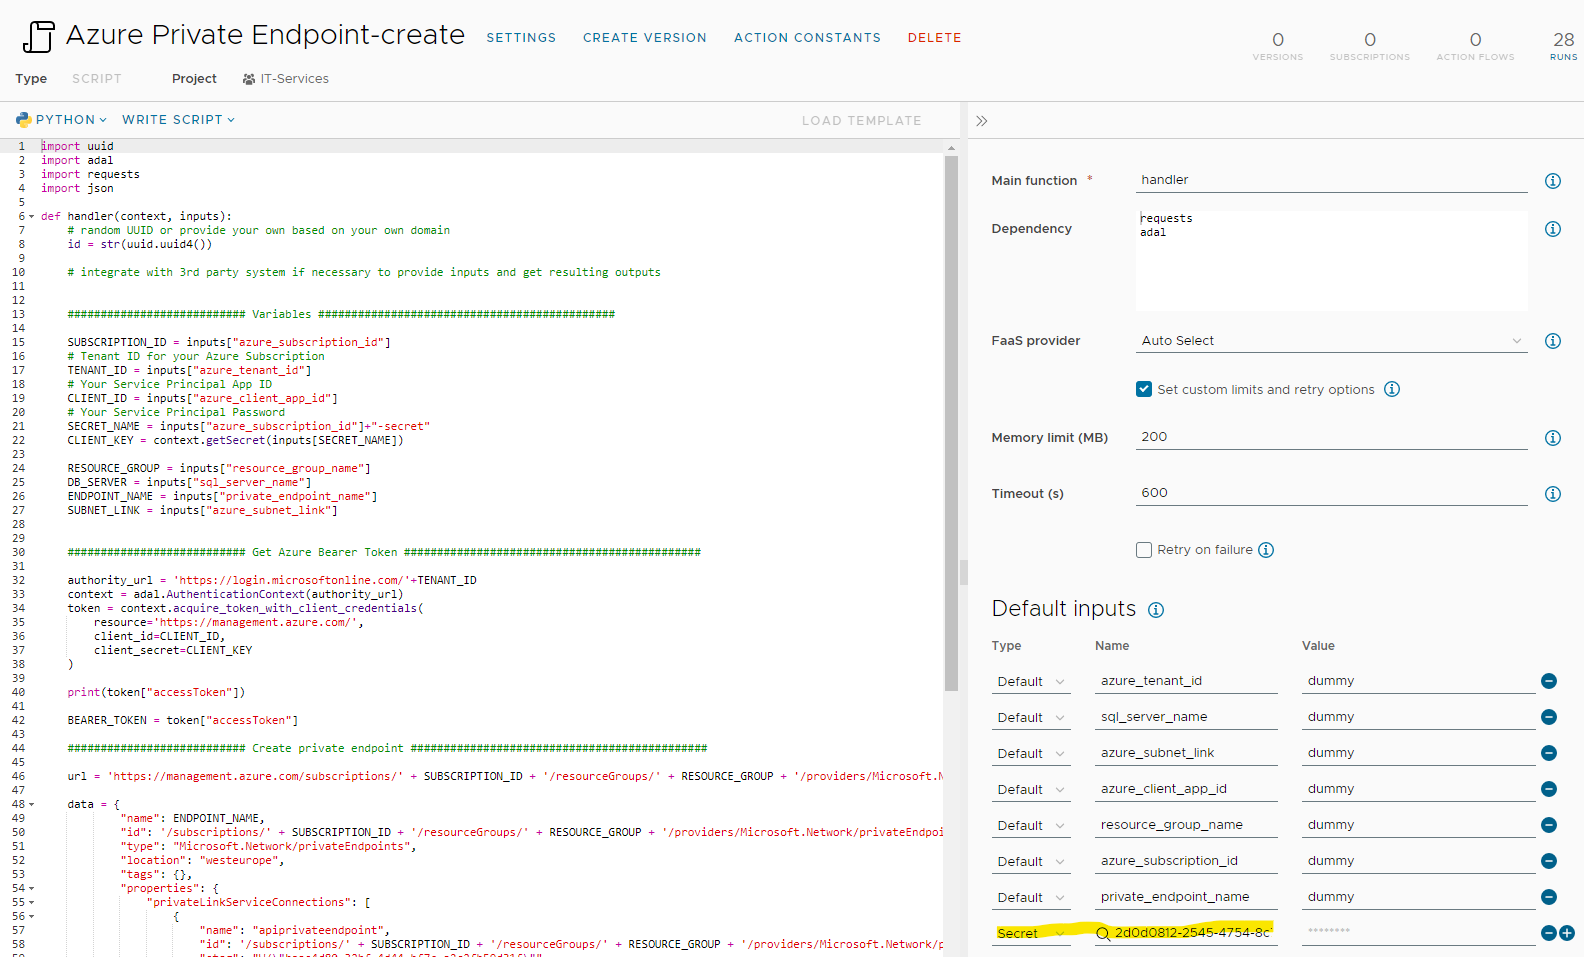1584x957 pixels.
Task: Click code line 1 'import uuid'
Action: (x=77, y=146)
